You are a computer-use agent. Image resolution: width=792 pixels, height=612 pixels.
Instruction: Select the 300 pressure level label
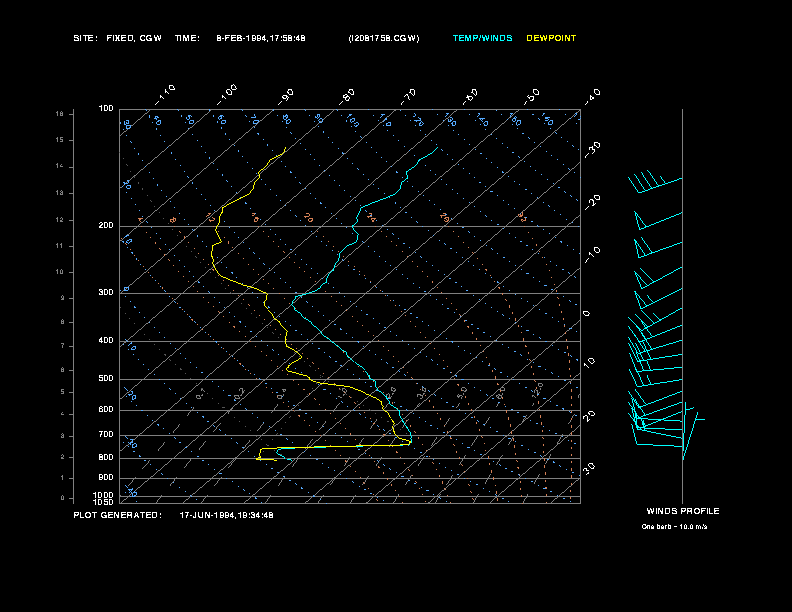[106, 293]
